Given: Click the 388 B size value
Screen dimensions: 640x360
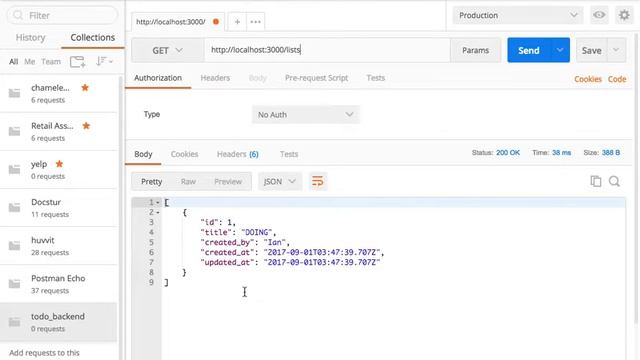Looking at the screenshot, I should (611, 153).
